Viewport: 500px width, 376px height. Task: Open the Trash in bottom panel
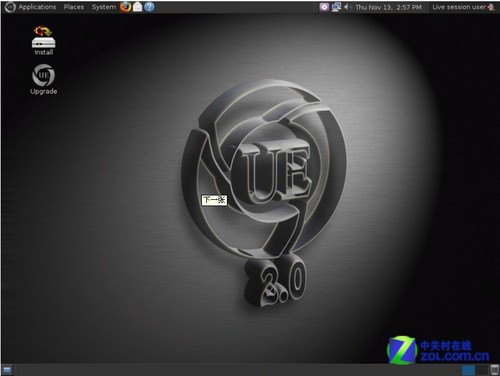[495, 370]
